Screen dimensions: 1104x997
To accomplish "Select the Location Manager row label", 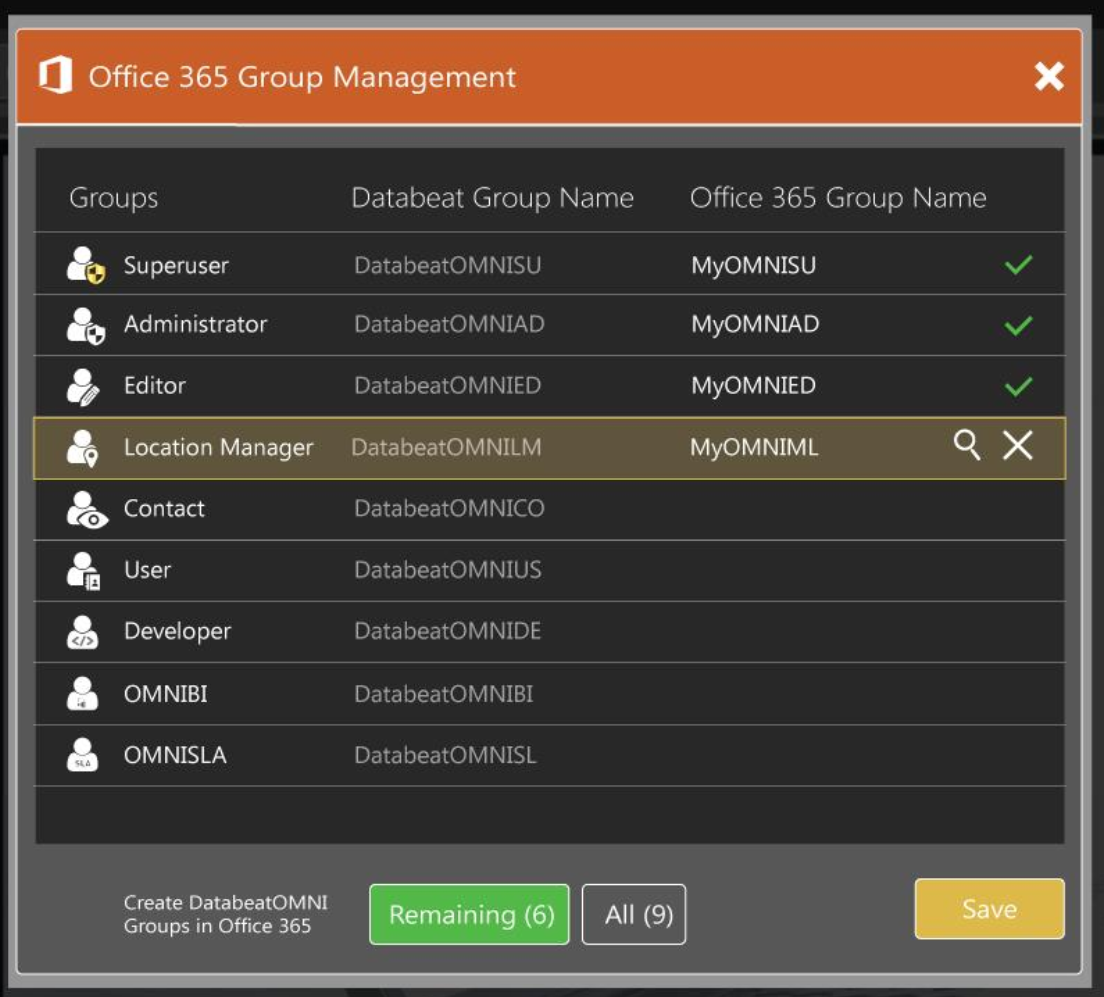I will tap(218, 447).
